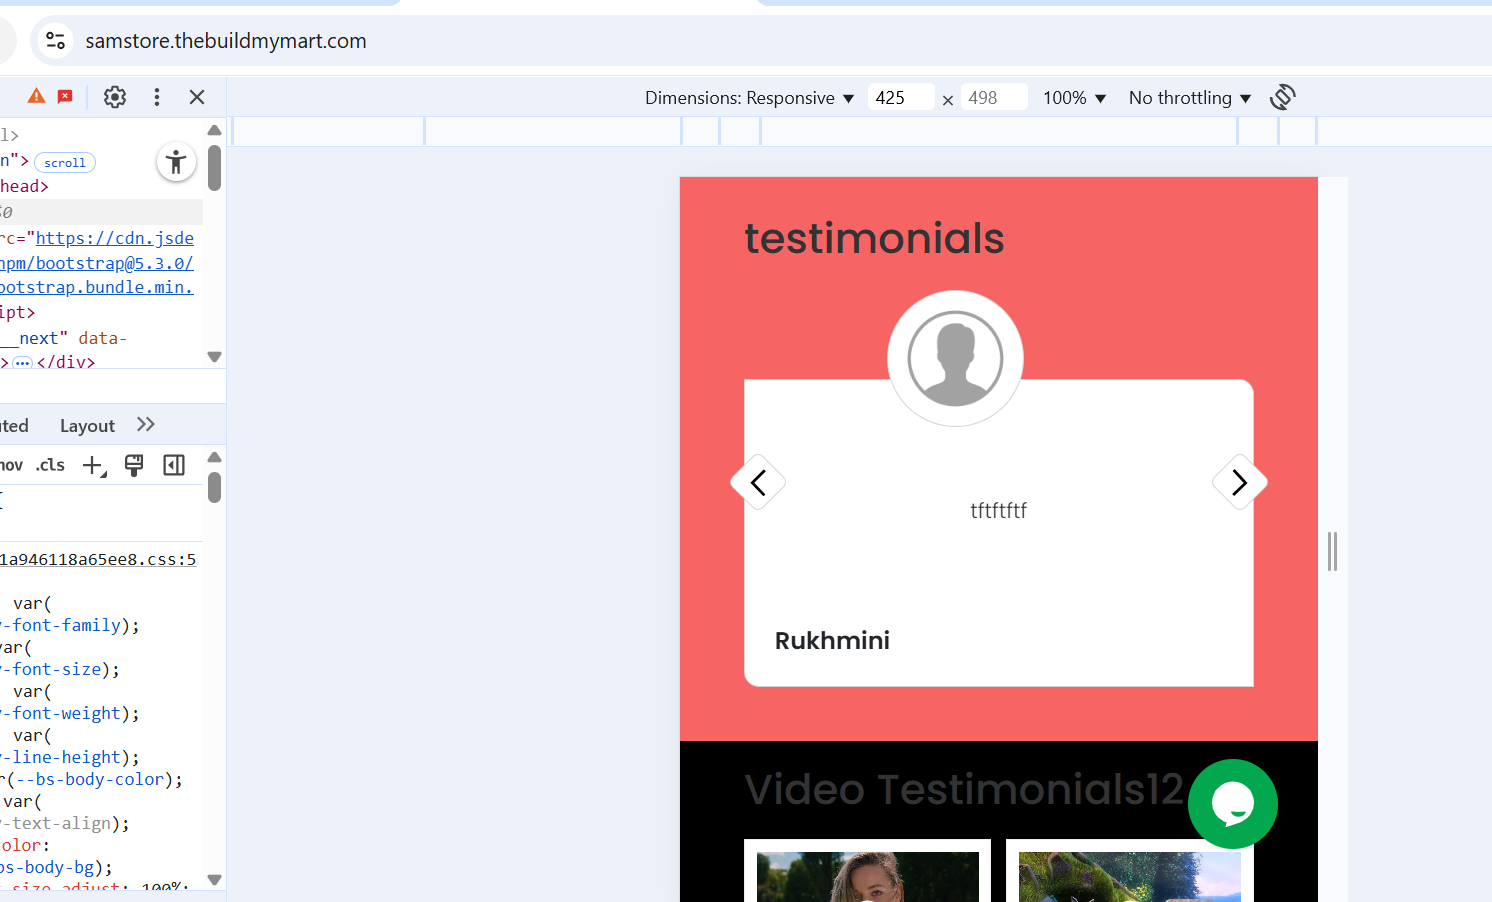Click the s-body-bg CSS variable

click(47, 868)
